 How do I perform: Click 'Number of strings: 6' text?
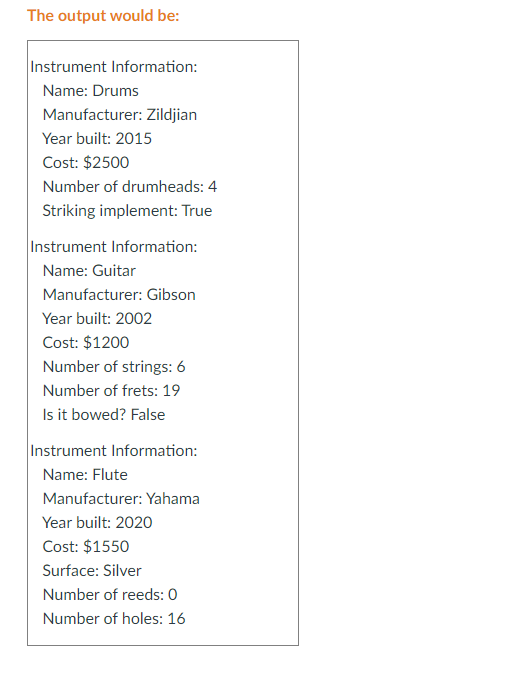pos(114,367)
